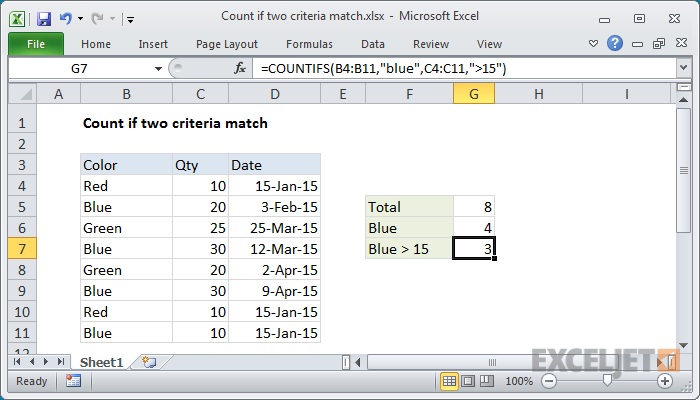Click the zoom slider handle
The width and height of the screenshot is (700, 400).
607,380
